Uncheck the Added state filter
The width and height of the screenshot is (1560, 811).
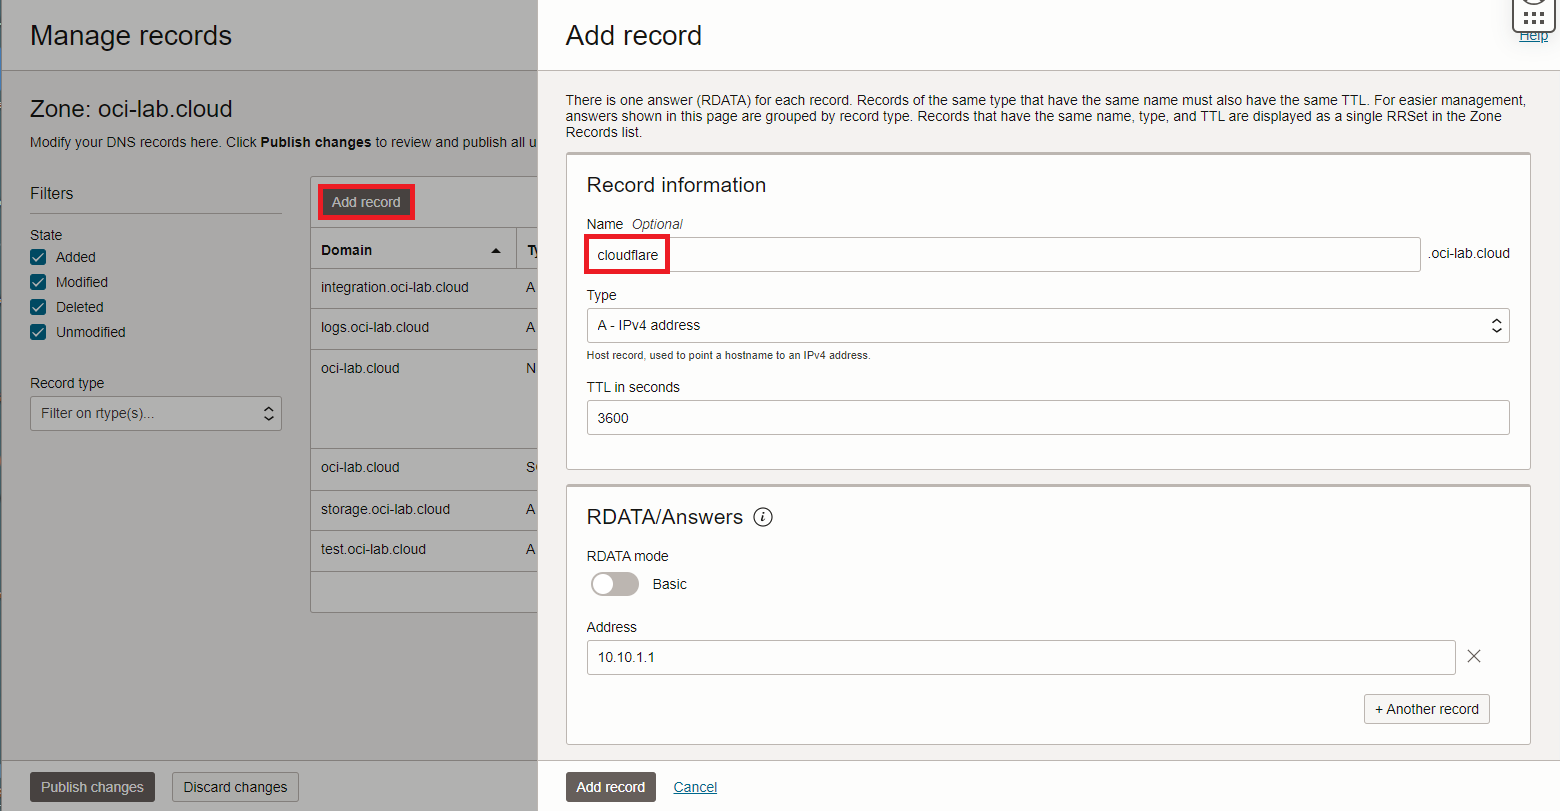38,257
